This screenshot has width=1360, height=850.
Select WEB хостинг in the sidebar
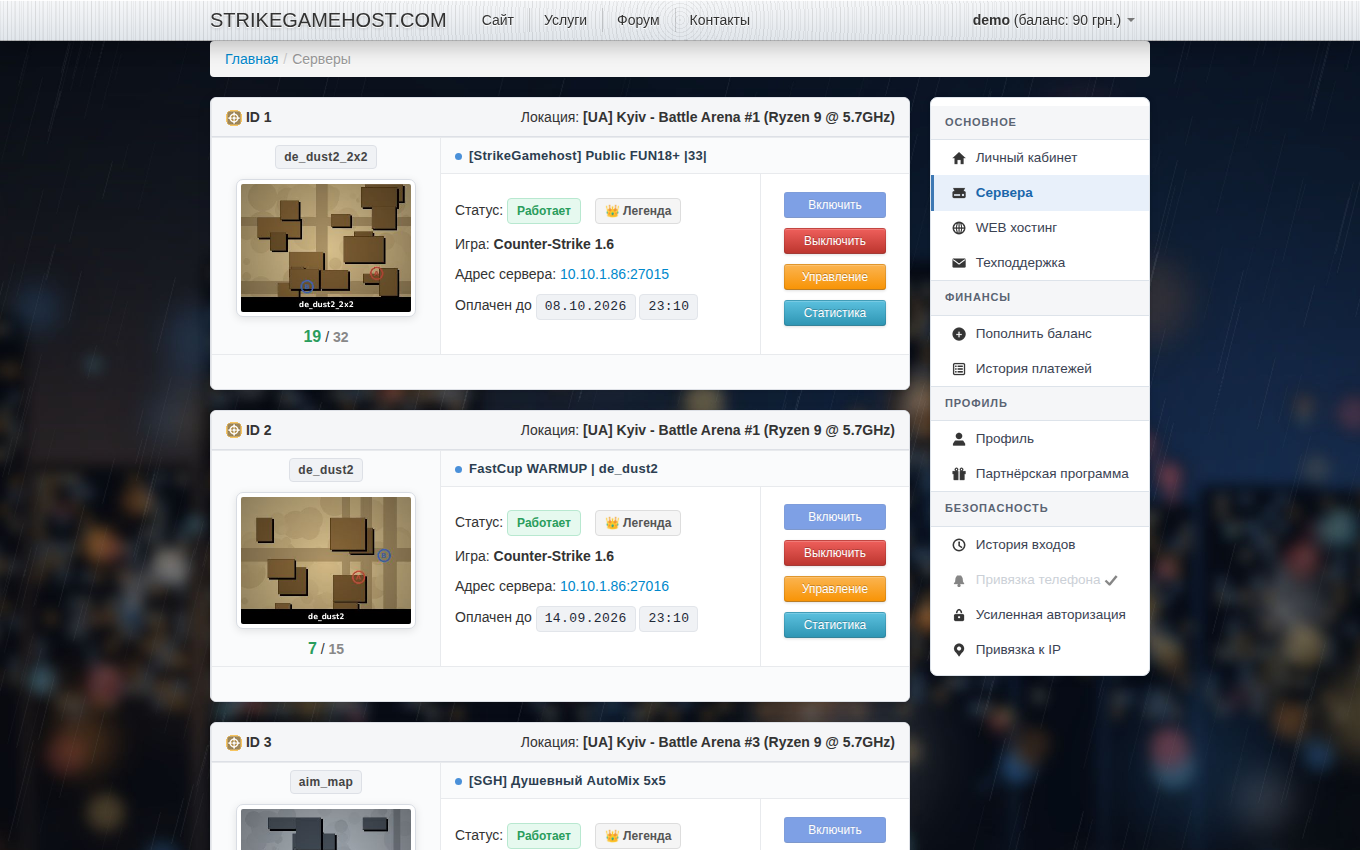1040,228
